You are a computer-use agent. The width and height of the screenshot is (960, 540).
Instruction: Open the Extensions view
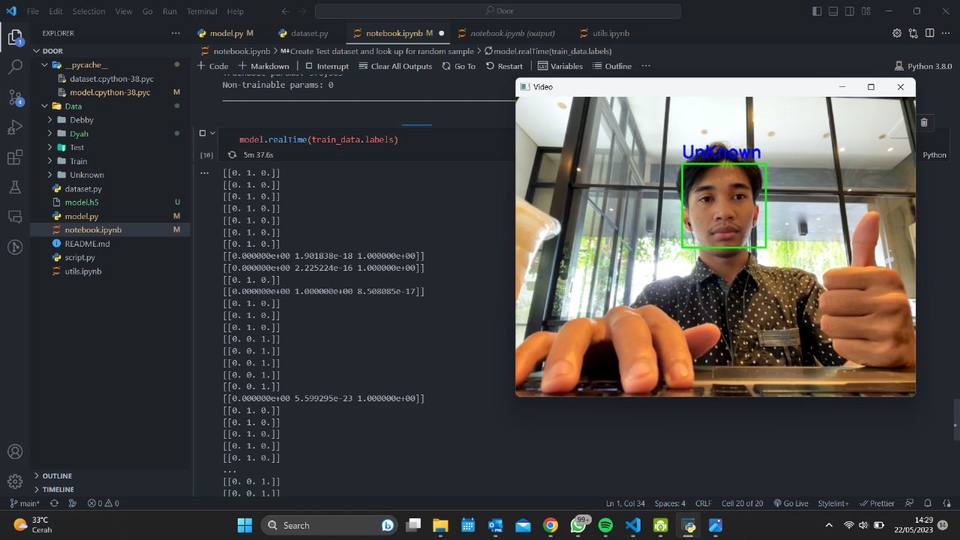(x=15, y=157)
